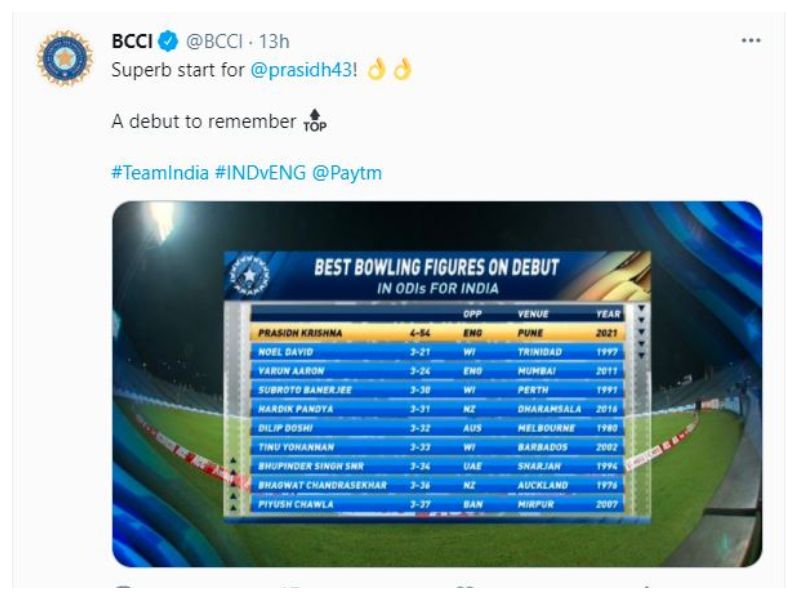Screen dimensions: 800x600
Task: Click the TOP arrow emoji
Action: coord(315,121)
